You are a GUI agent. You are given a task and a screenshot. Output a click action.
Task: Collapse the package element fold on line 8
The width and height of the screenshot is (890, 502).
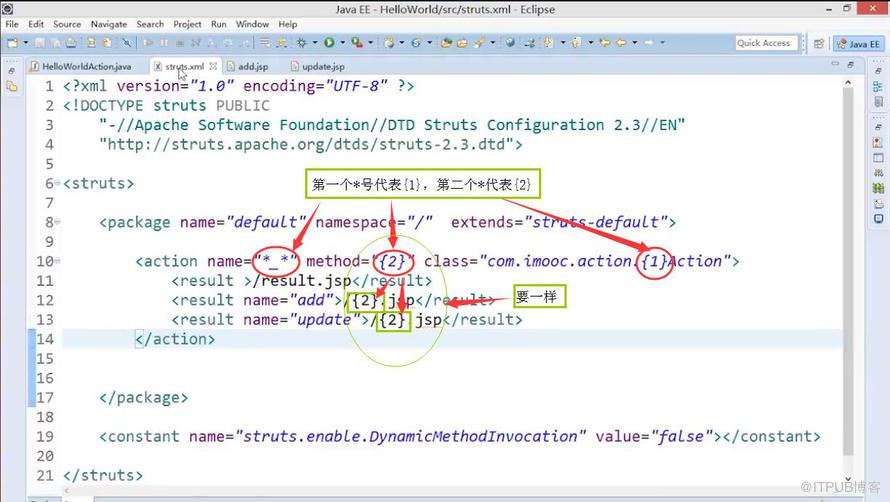pyautogui.click(x=57, y=221)
